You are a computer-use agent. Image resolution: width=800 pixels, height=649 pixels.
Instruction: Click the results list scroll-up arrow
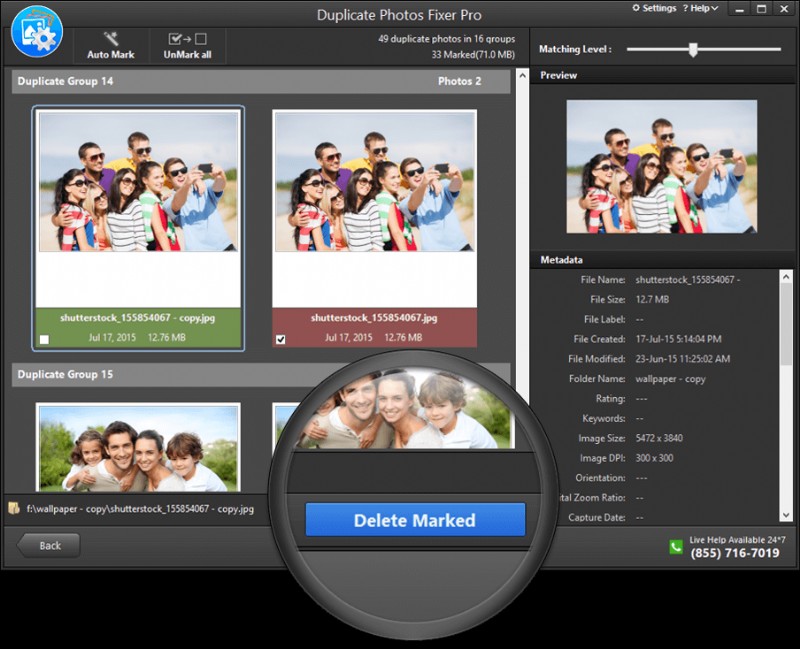[x=522, y=76]
